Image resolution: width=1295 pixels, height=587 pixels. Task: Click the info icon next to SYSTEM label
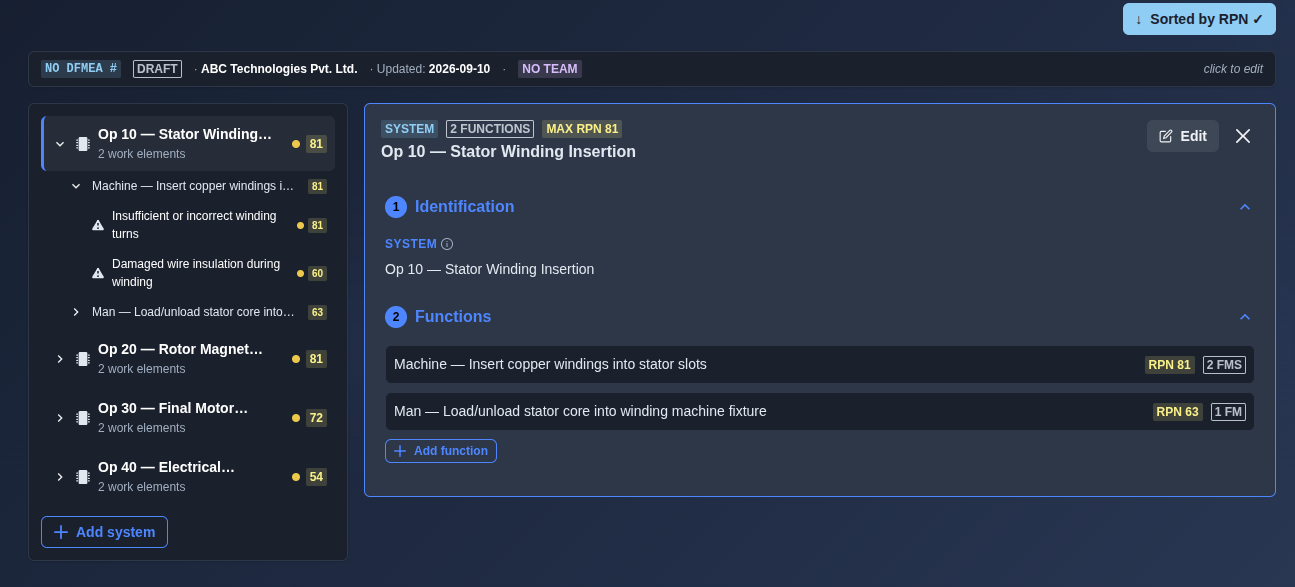[447, 244]
